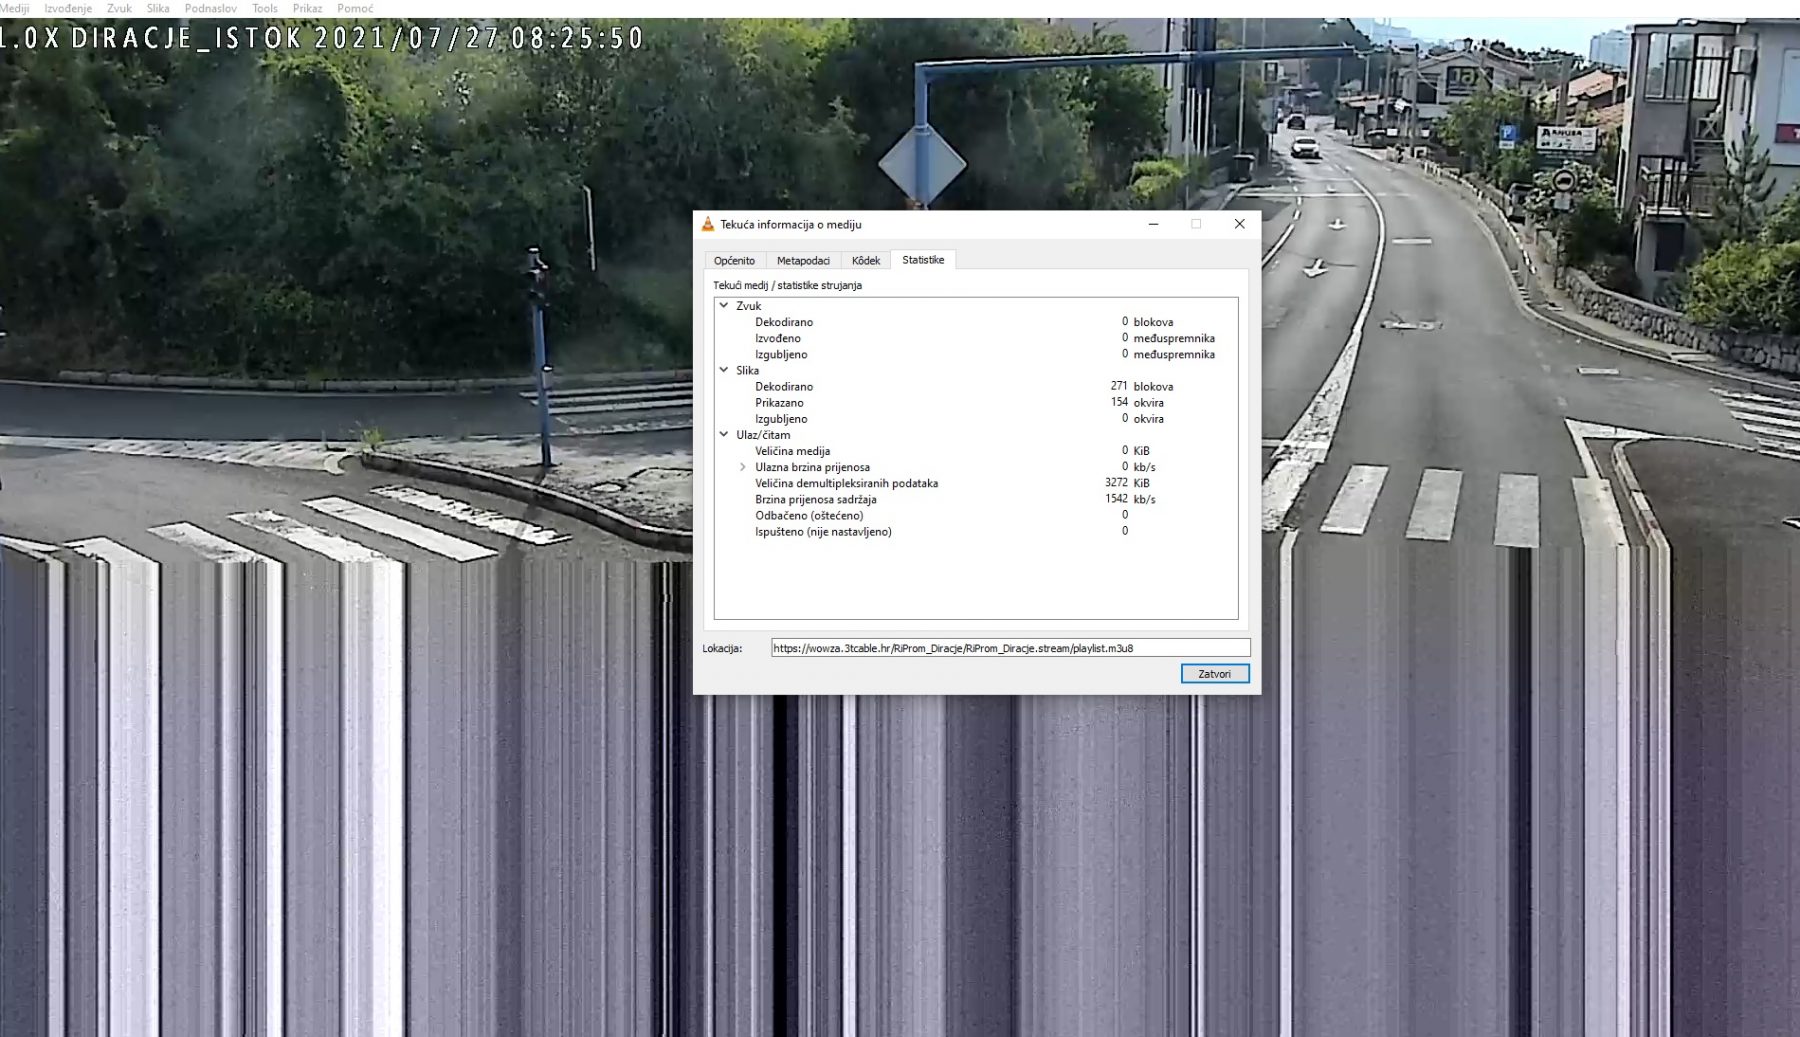The width and height of the screenshot is (1800, 1037).
Task: Open the Tools menu
Action: tap(265, 8)
